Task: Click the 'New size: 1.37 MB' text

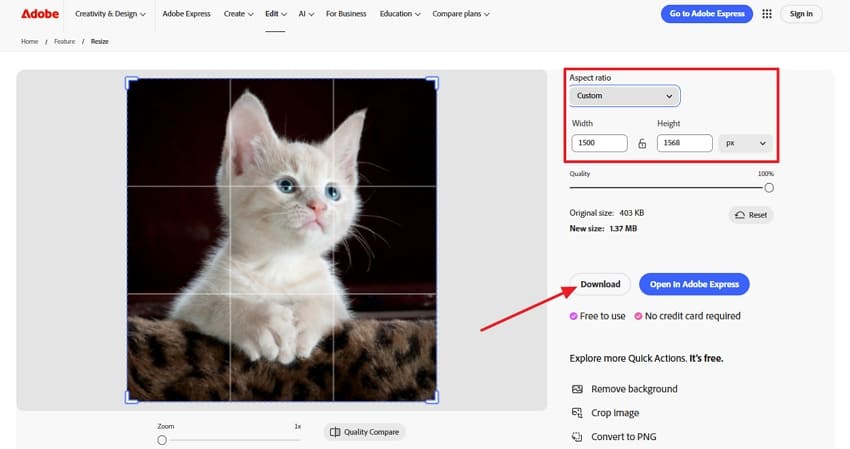Action: click(x=603, y=228)
